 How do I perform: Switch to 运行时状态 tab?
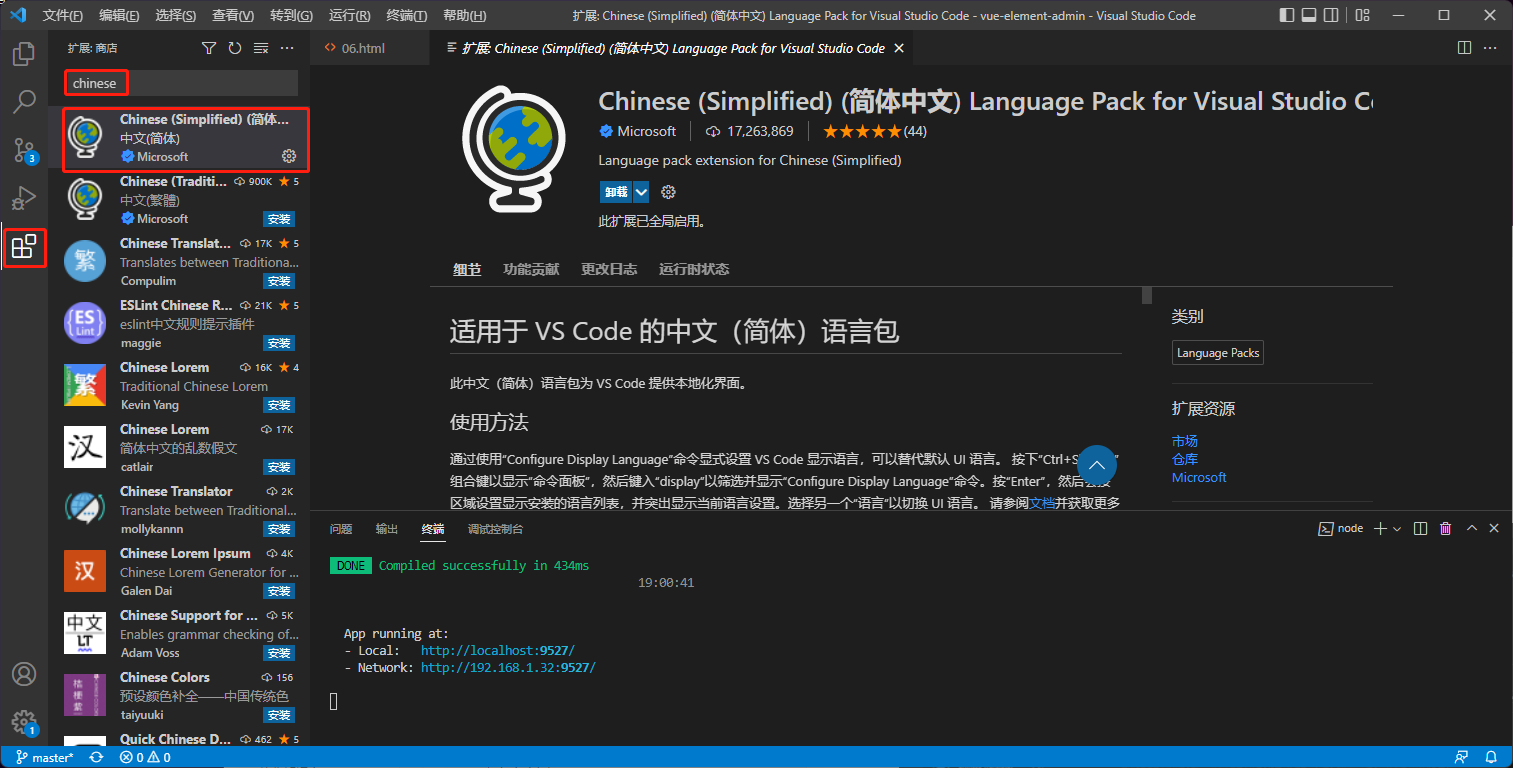pyautogui.click(x=694, y=269)
